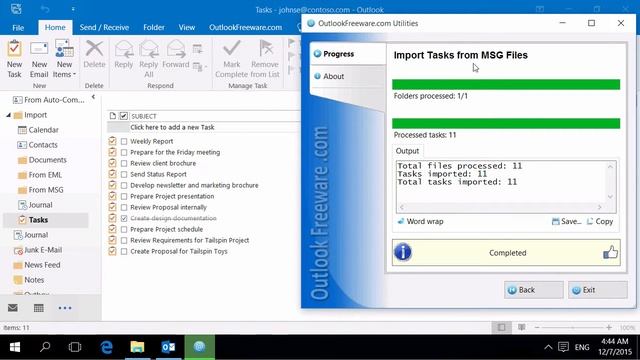Open the OutlookFreeware.com ribbon tab
640x360 pixels.
click(x=245, y=27)
